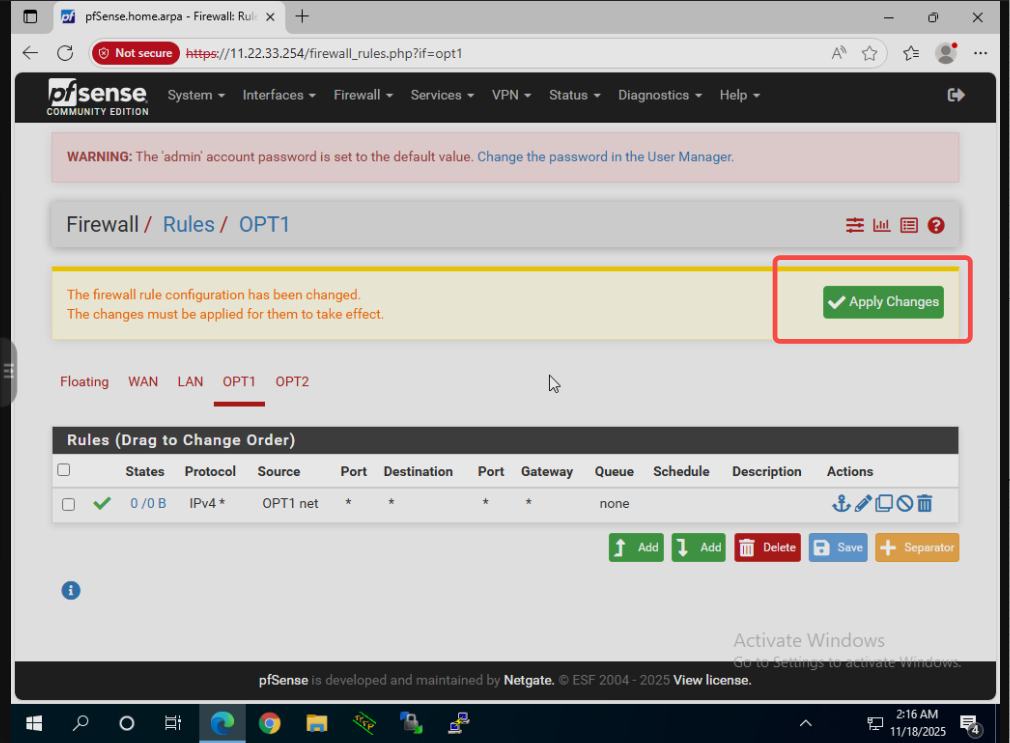Open browser profile avatar
The height and width of the screenshot is (743, 1010).
(x=946, y=53)
